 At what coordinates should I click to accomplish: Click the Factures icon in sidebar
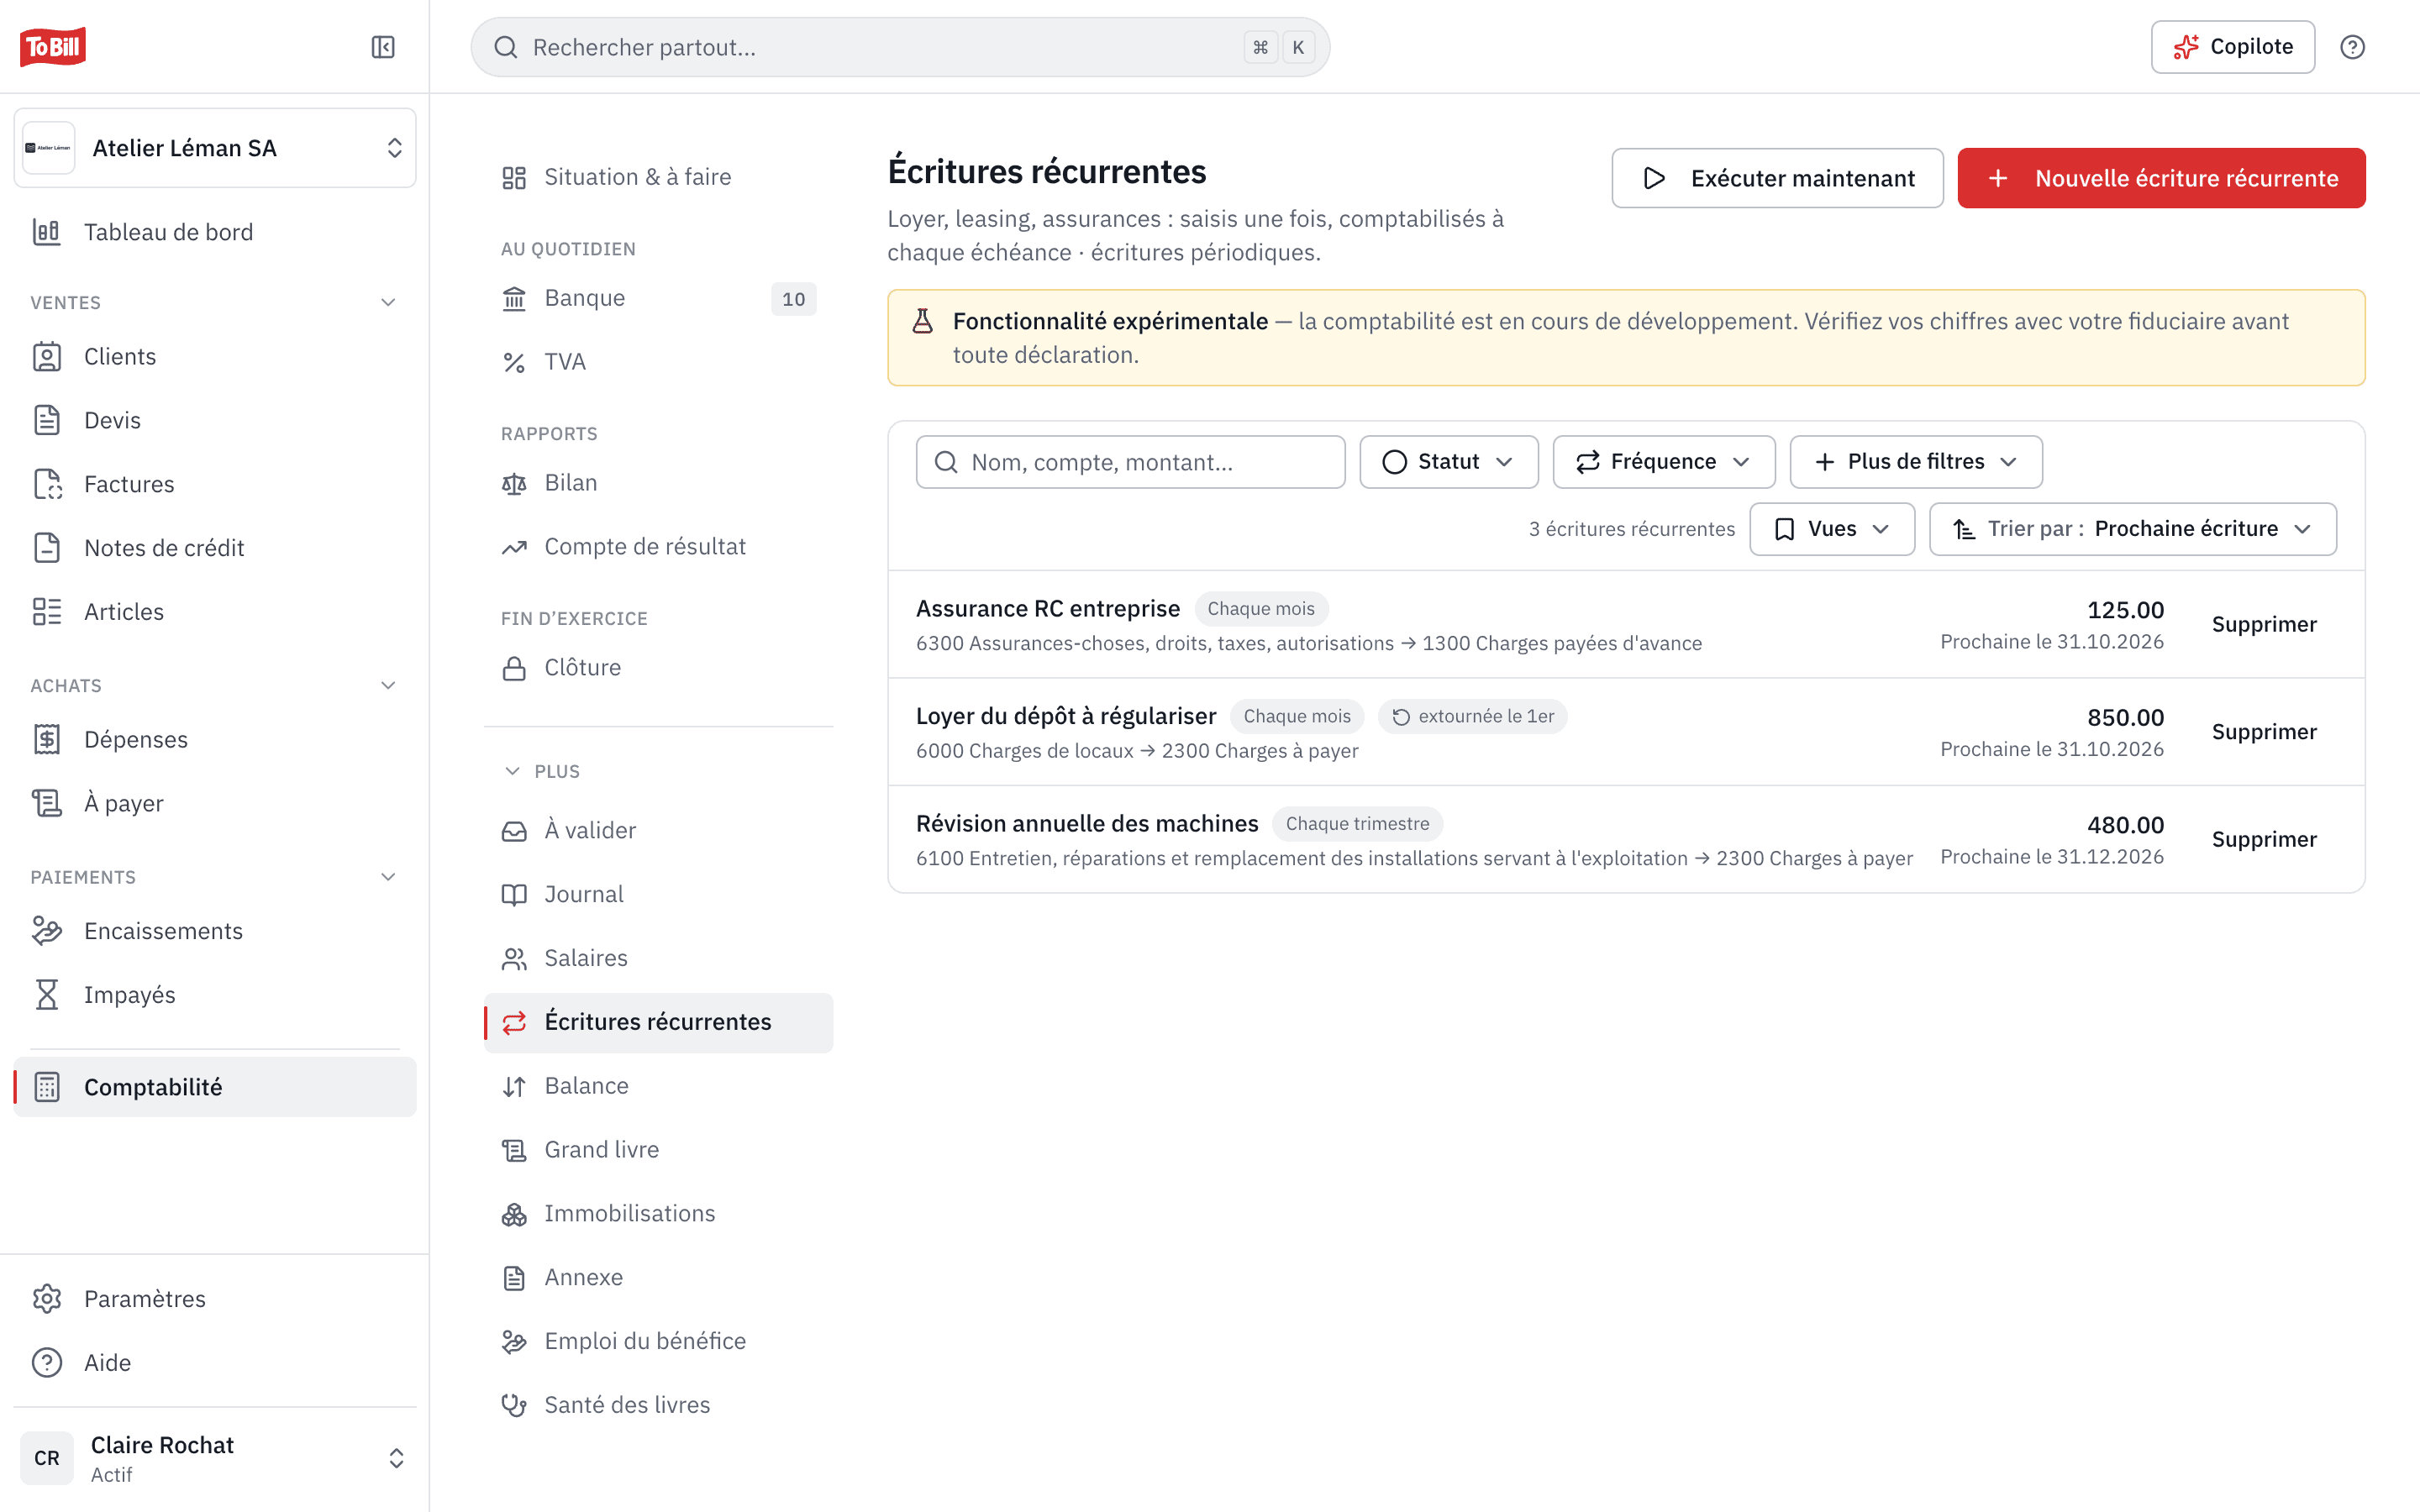point(47,484)
